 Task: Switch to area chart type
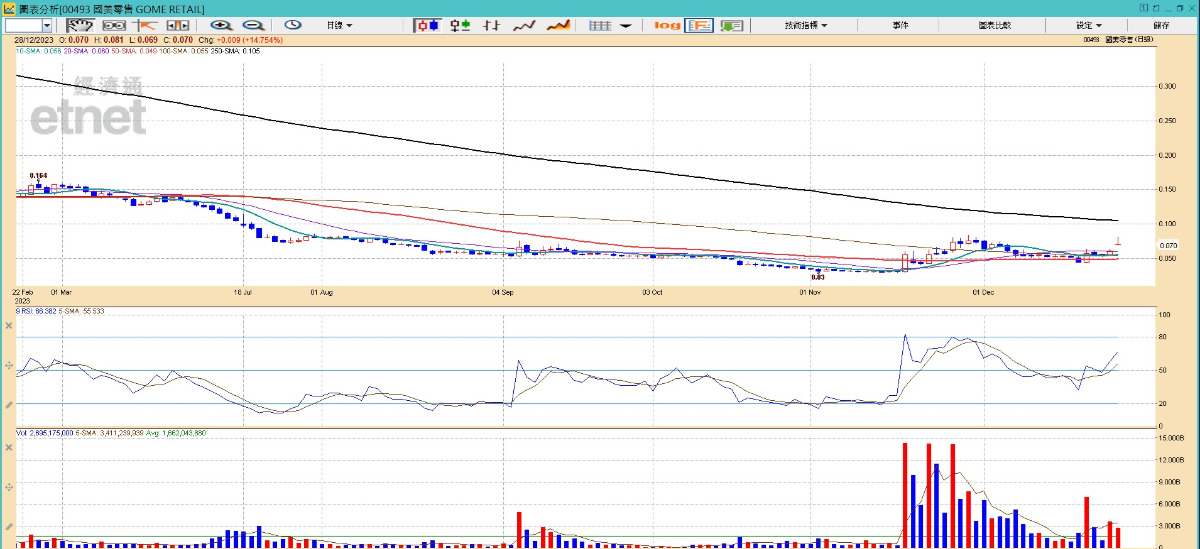coord(558,24)
